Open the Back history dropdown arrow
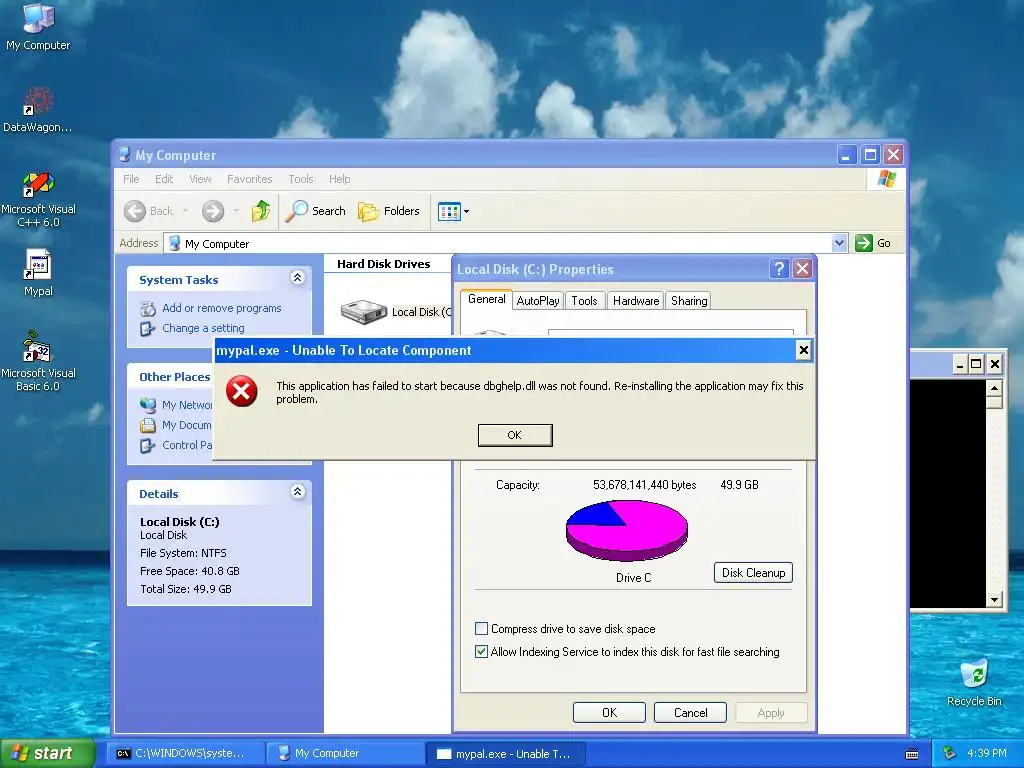1024x768 pixels. pos(185,211)
